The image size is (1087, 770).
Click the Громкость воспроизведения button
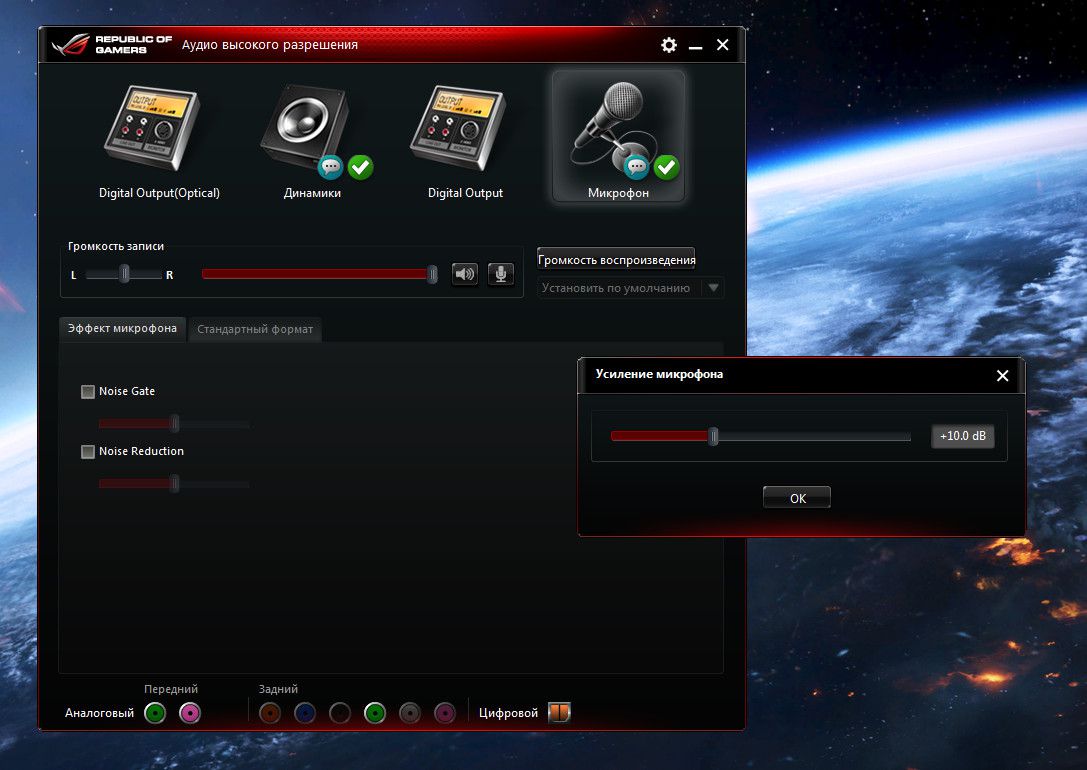[616, 260]
